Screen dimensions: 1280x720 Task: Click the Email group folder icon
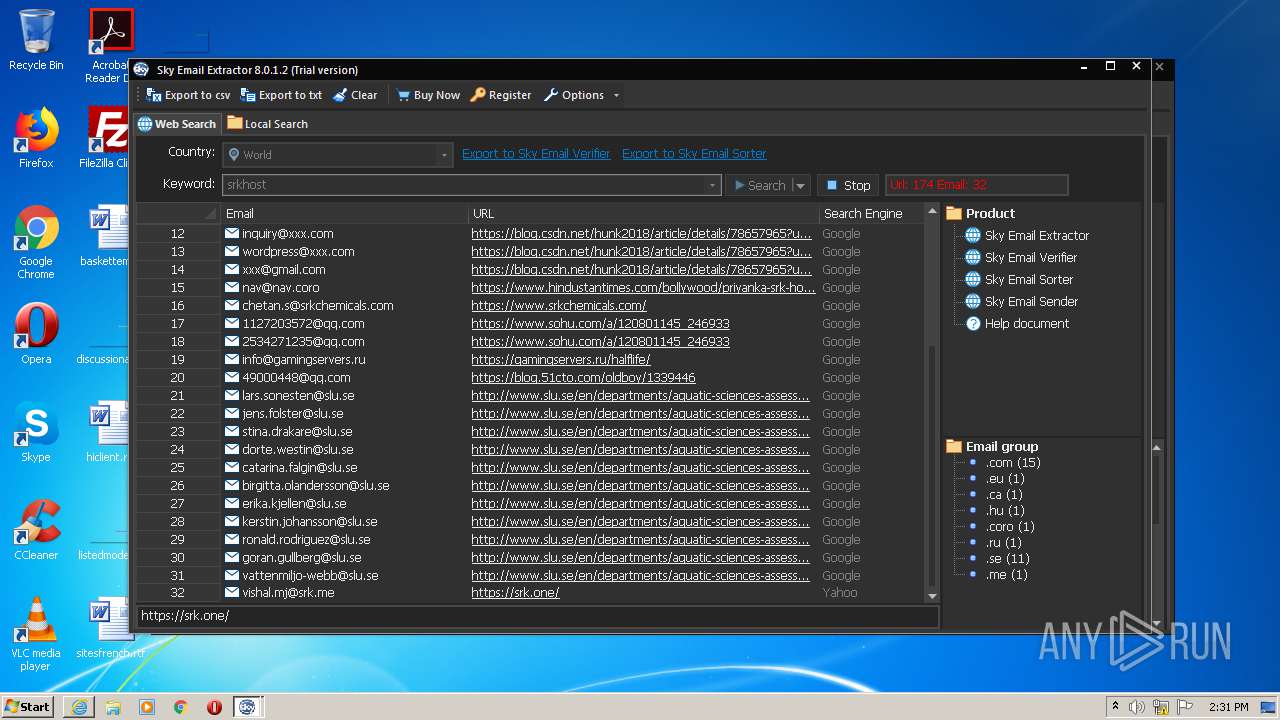[x=954, y=446]
